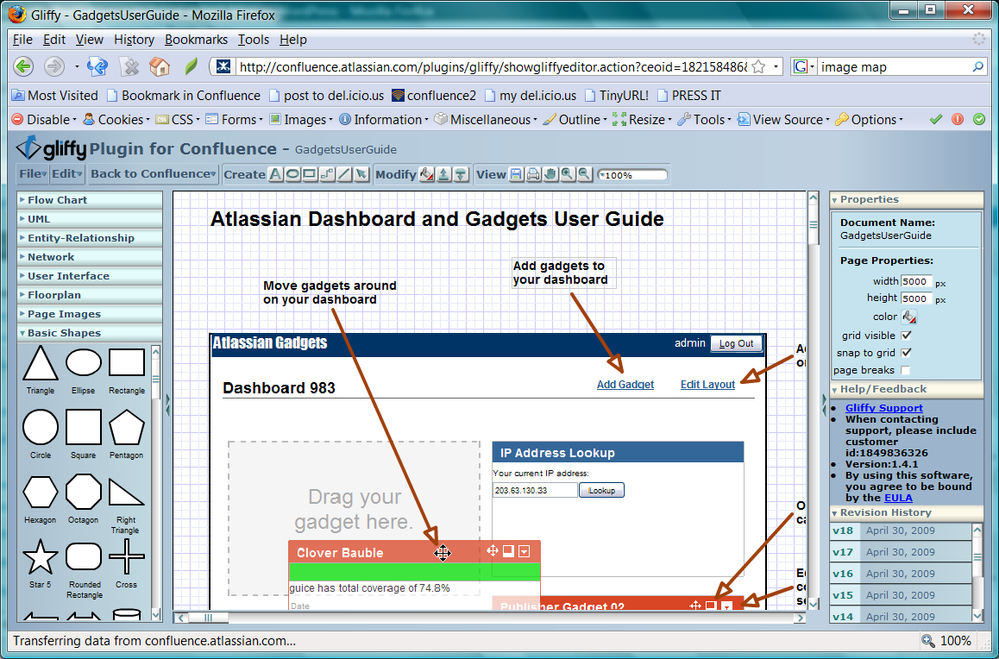Collapse the Revision History section

click(x=907, y=512)
